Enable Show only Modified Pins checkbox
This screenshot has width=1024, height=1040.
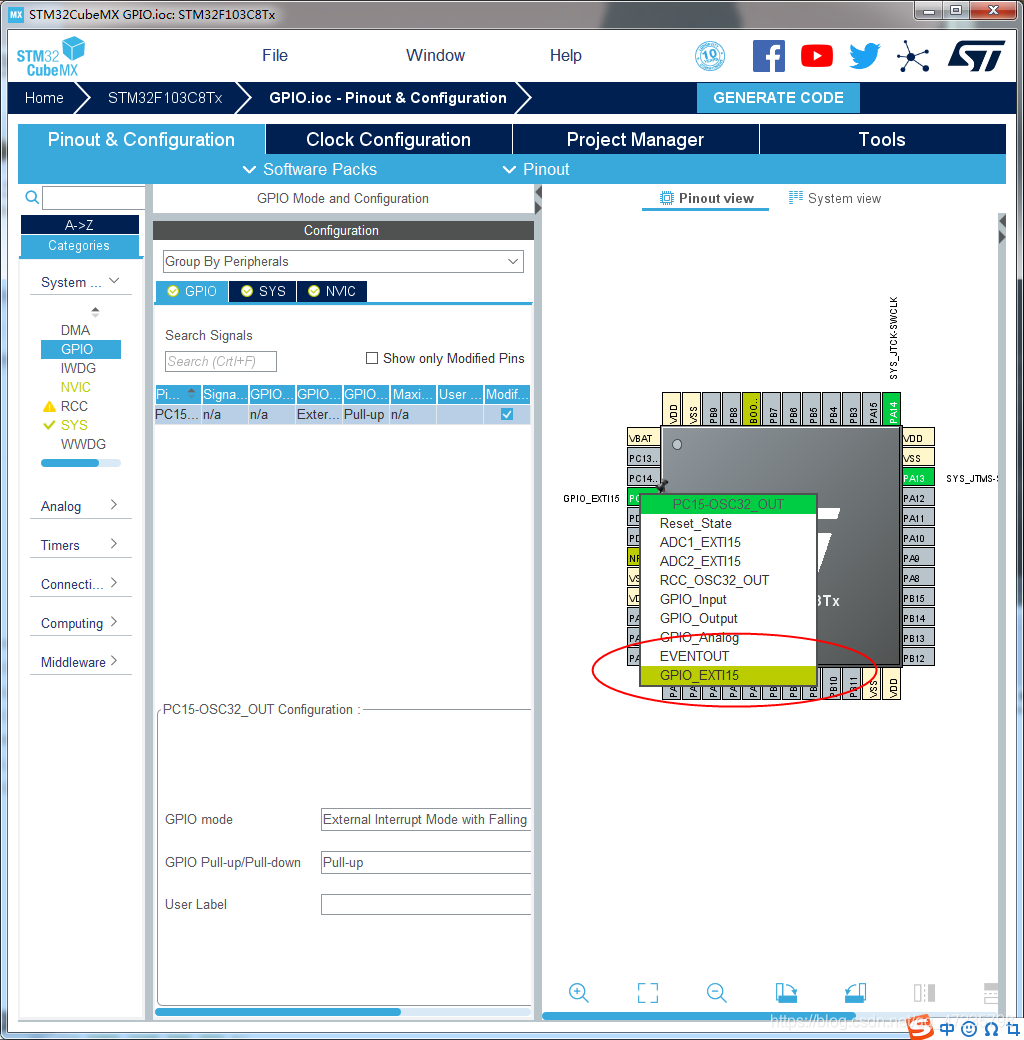(x=372, y=358)
